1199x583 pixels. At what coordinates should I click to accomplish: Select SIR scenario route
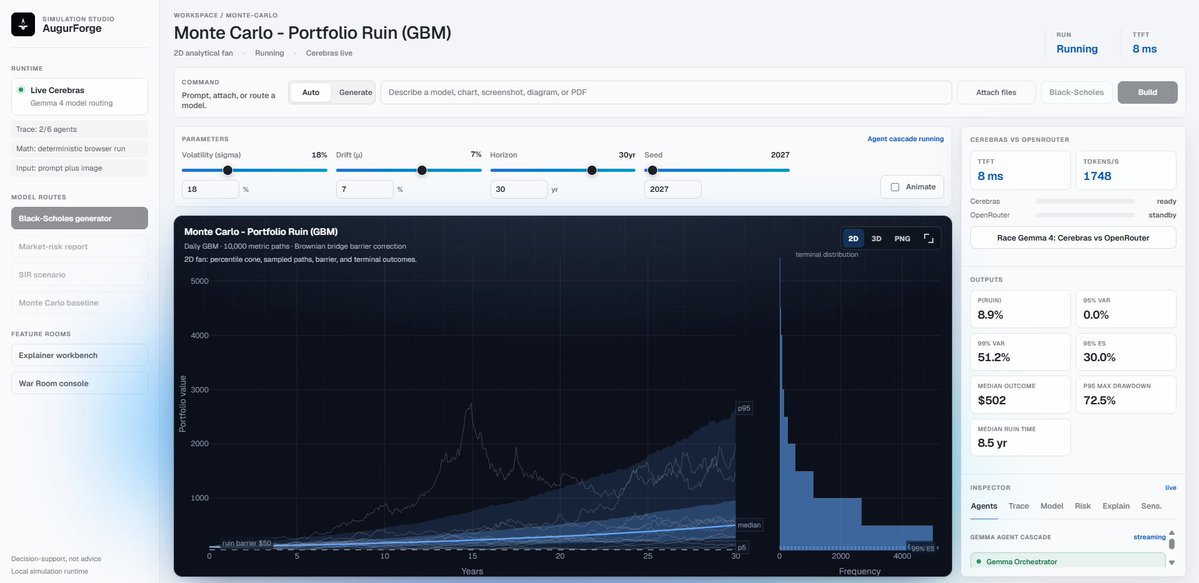point(80,275)
